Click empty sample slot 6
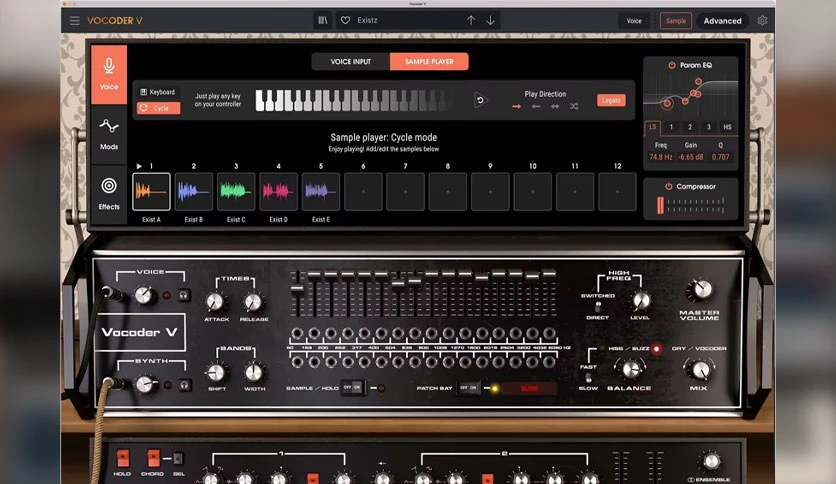The height and width of the screenshot is (484, 836). pos(363,191)
